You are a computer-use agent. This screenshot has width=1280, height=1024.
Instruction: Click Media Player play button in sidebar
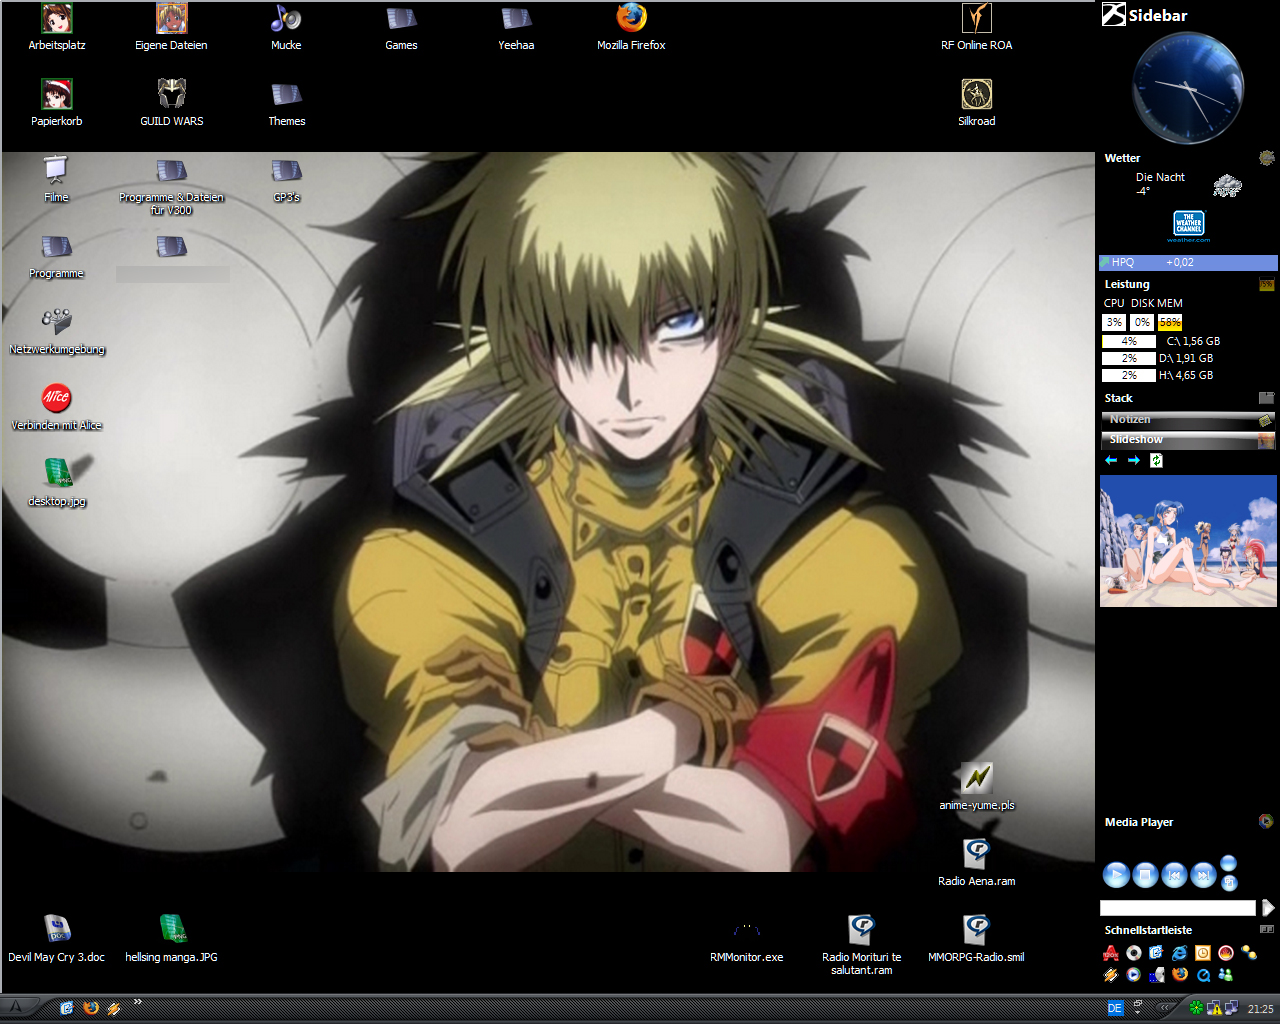click(x=1116, y=875)
